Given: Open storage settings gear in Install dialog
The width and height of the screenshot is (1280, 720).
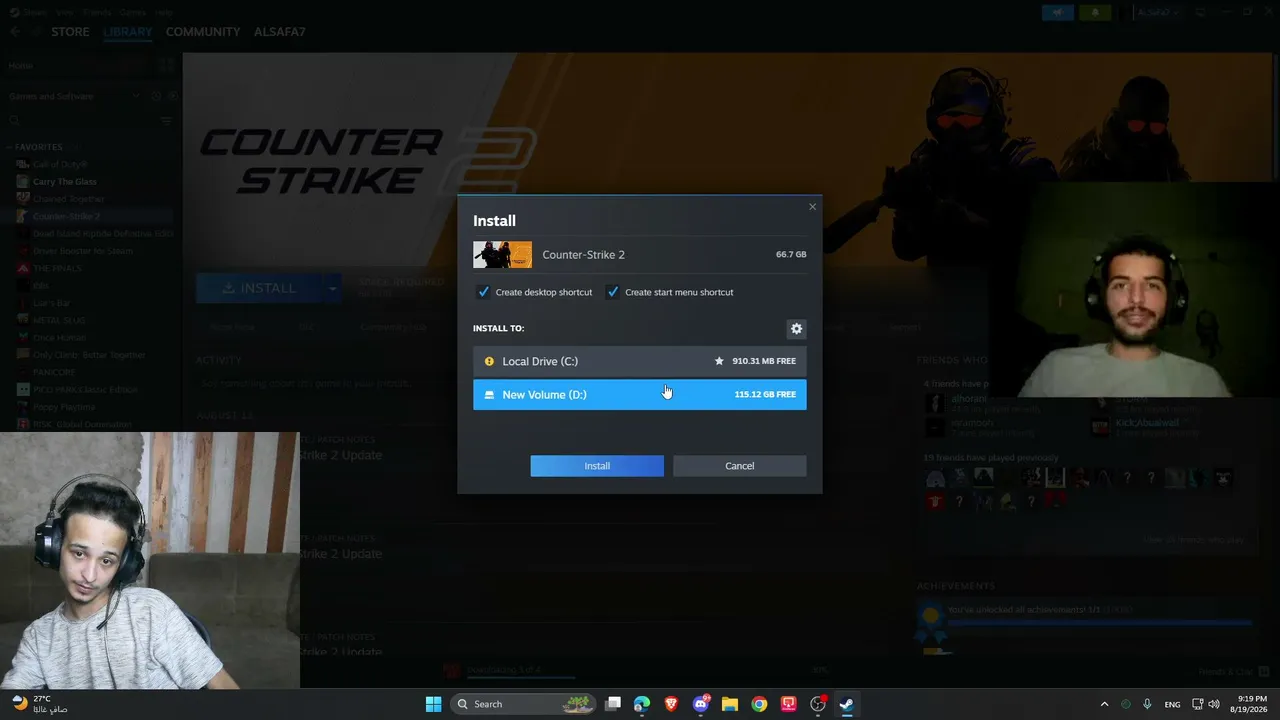Looking at the screenshot, I should [x=796, y=328].
